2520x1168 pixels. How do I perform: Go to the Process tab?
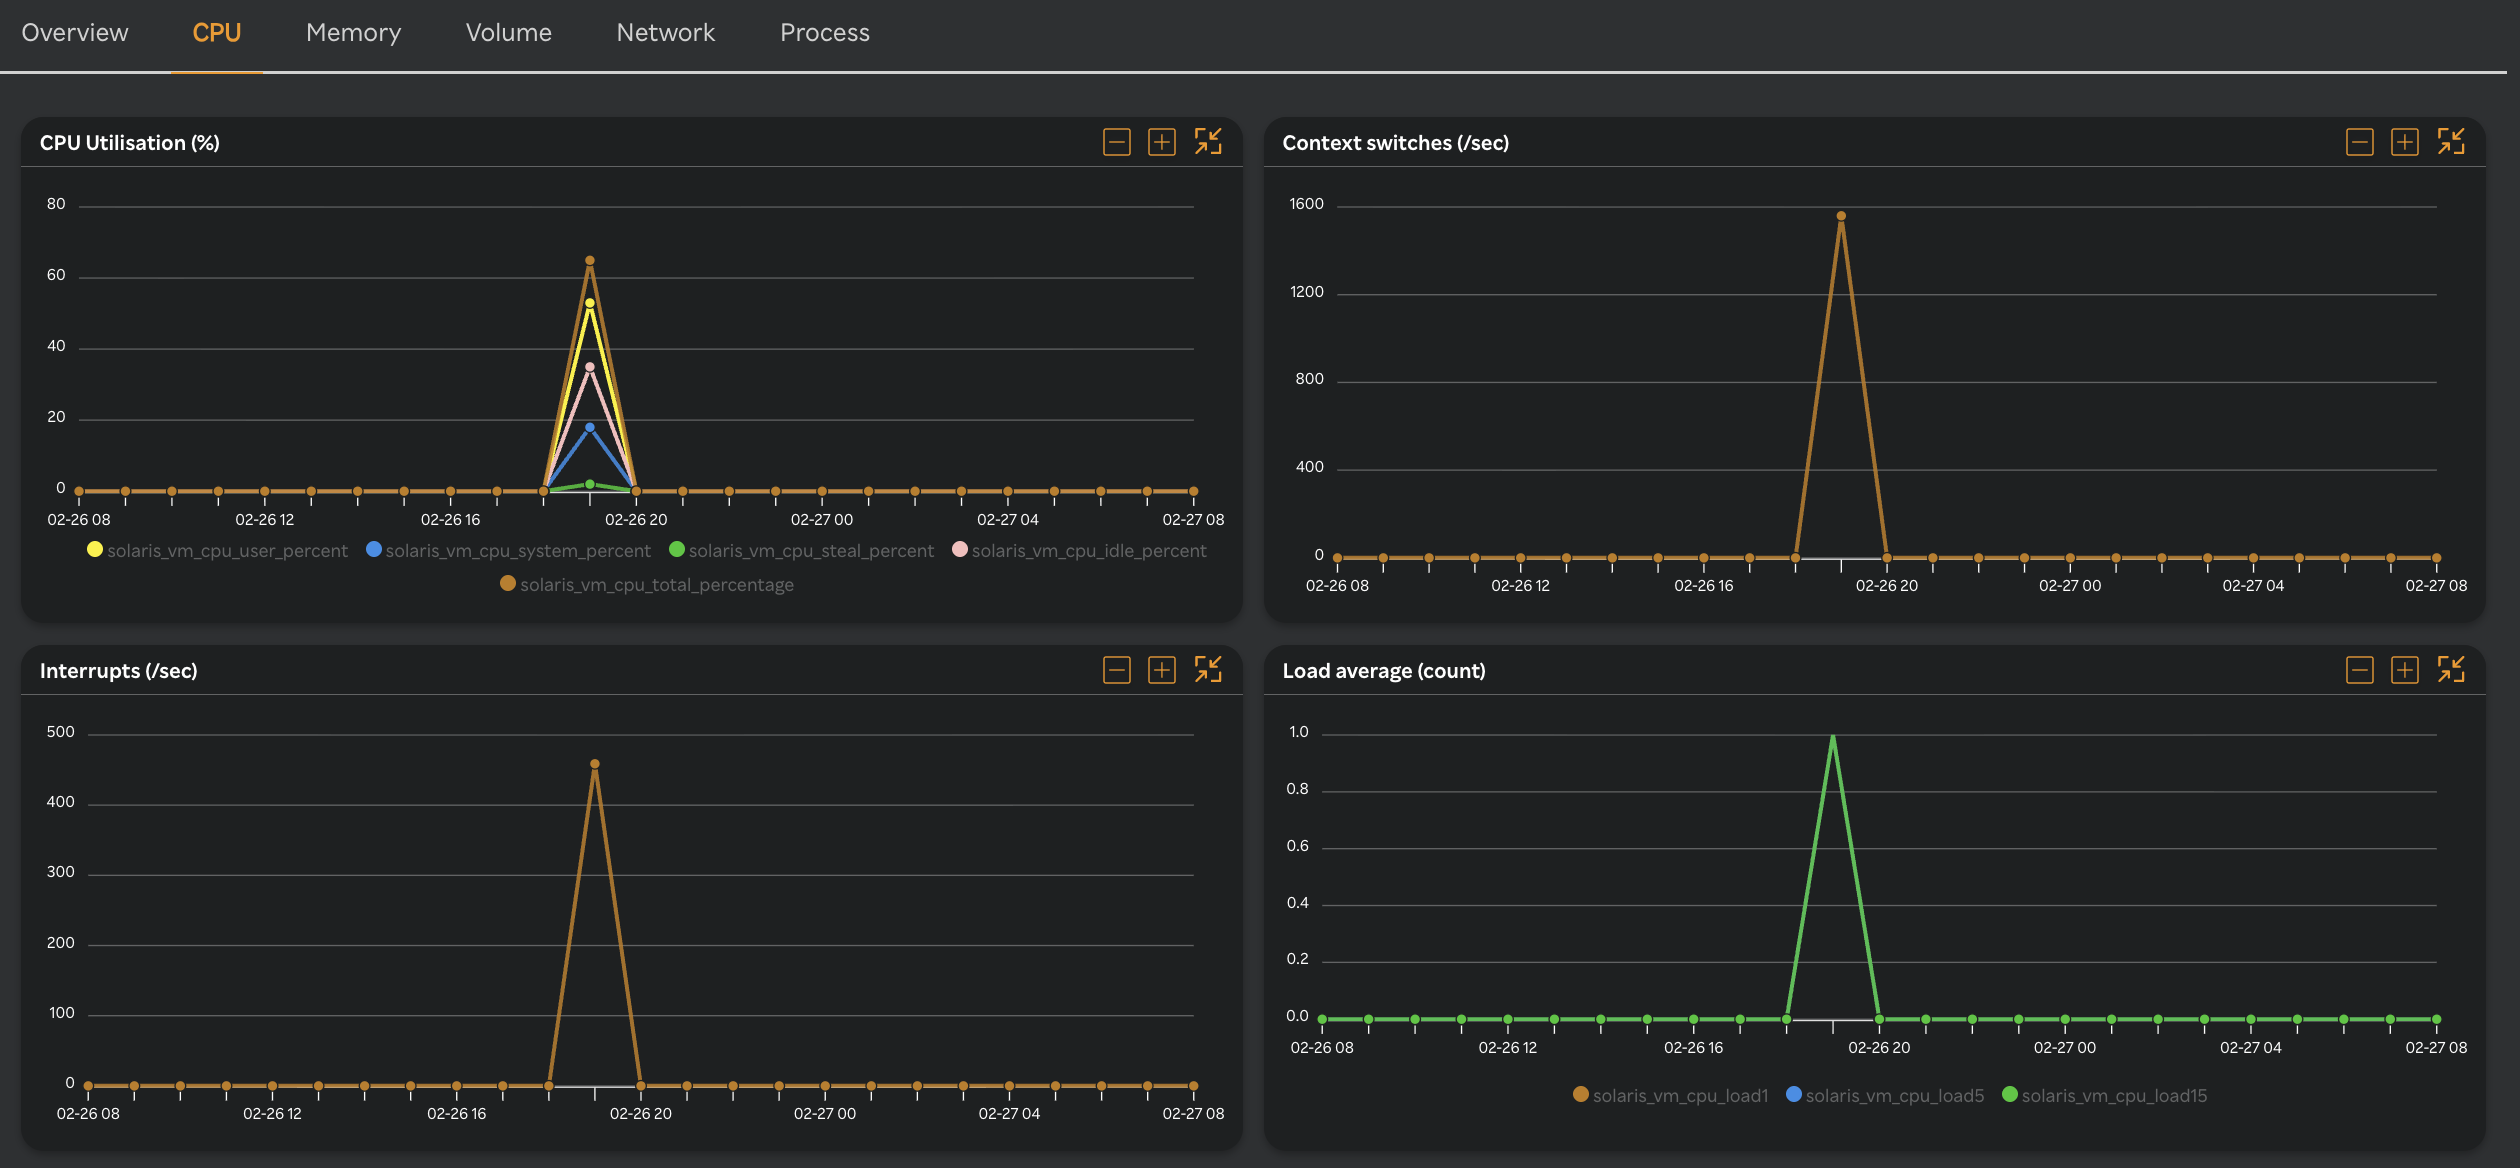(824, 32)
